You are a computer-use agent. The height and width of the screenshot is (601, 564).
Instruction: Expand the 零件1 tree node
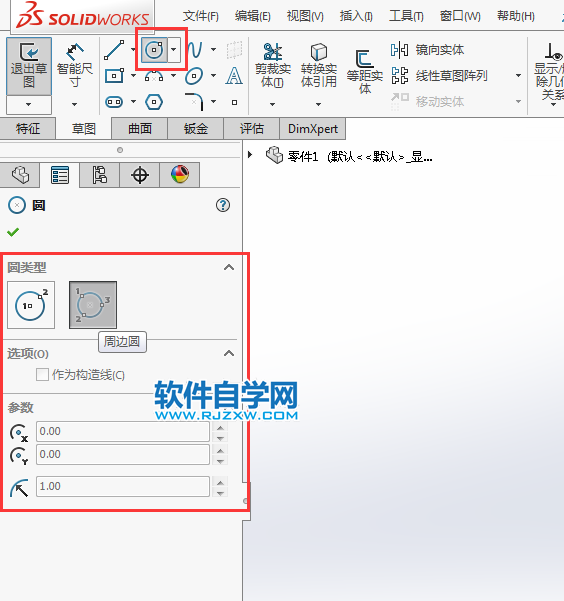(250, 155)
